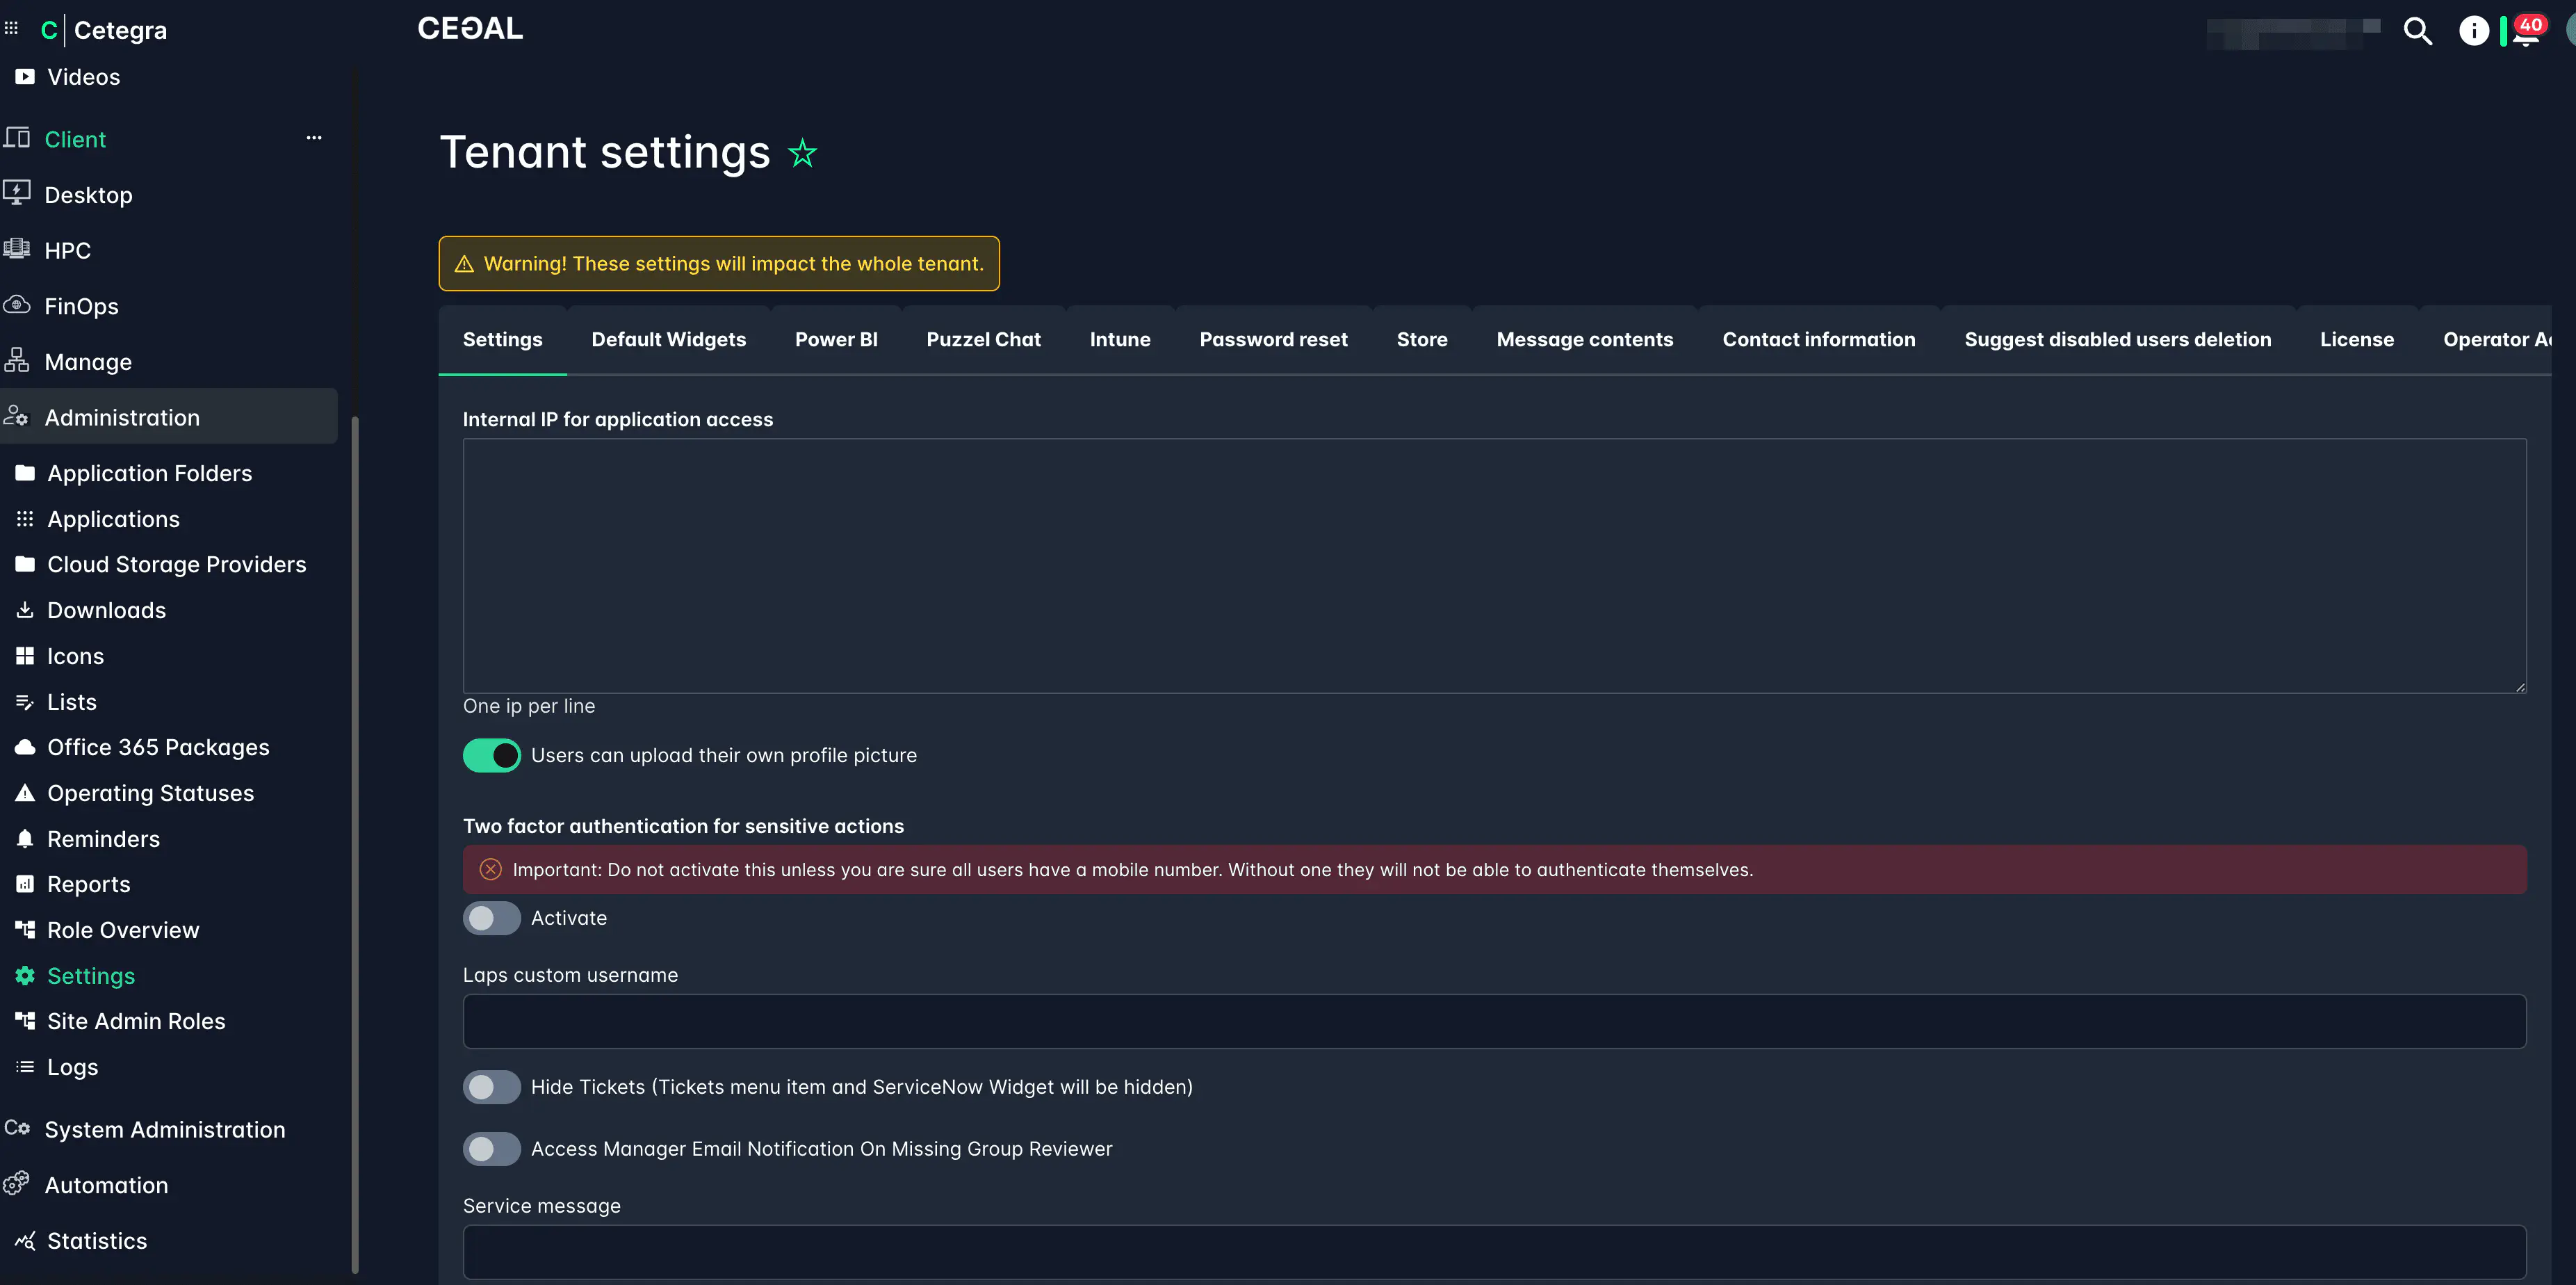Click the search magnifier icon

click(2417, 31)
